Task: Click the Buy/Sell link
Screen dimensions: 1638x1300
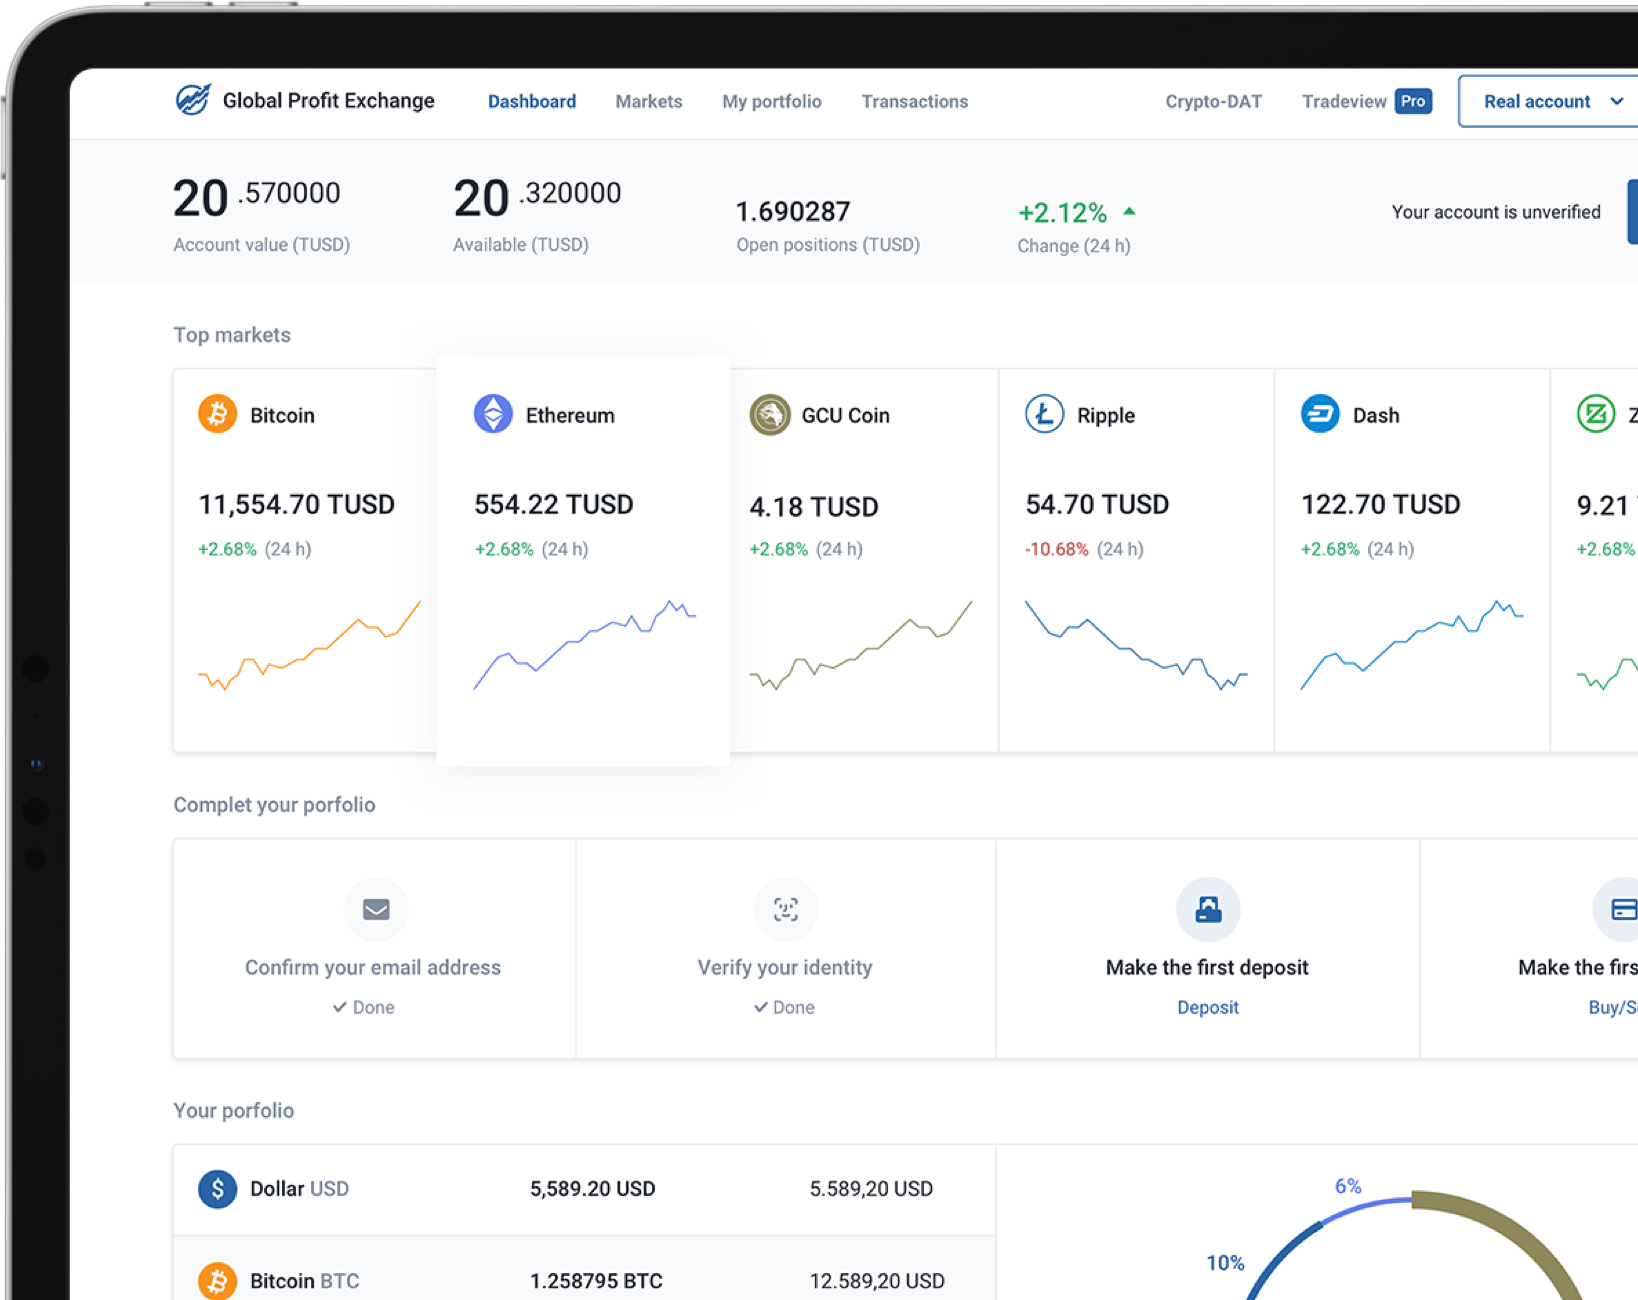Action: pos(1612,1007)
